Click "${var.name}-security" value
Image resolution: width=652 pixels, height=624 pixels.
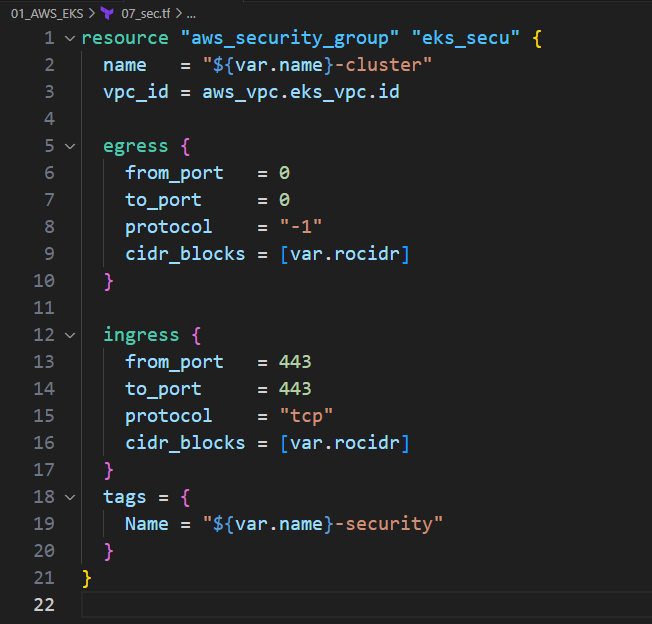pos(323,524)
